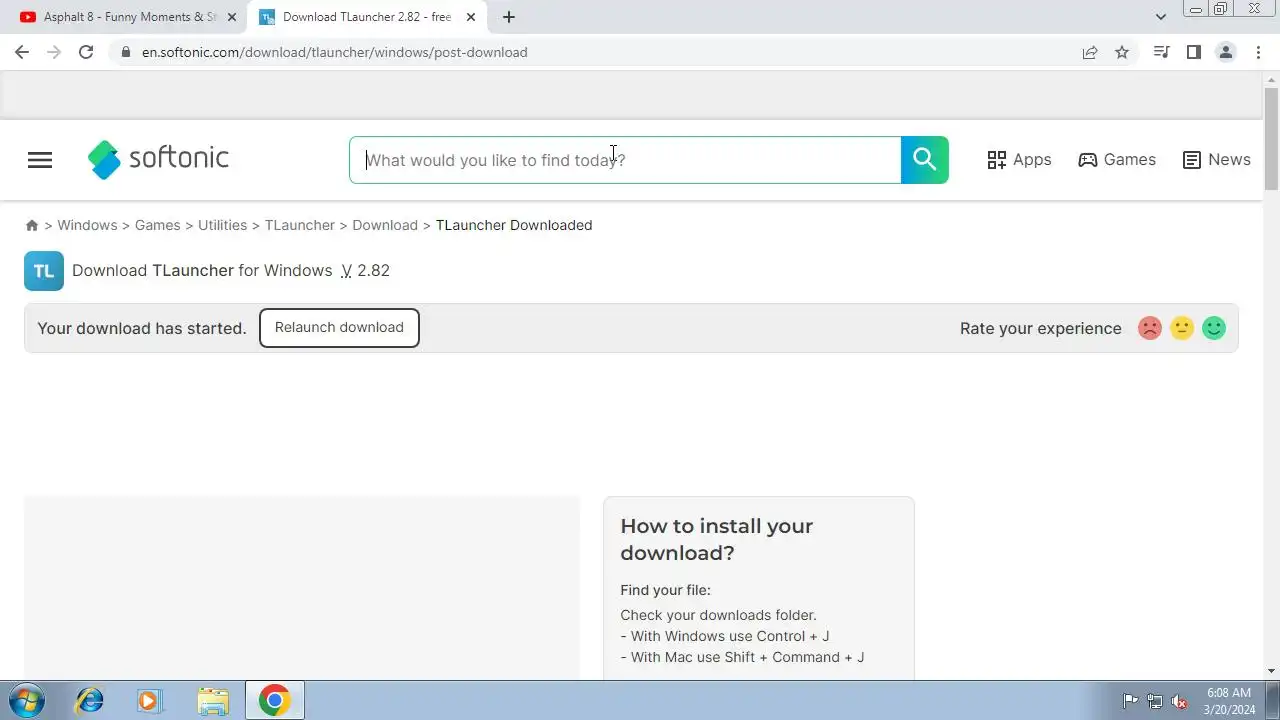This screenshot has width=1280, height=720.
Task: Launch Internet Explorer from taskbar
Action: click(x=89, y=700)
